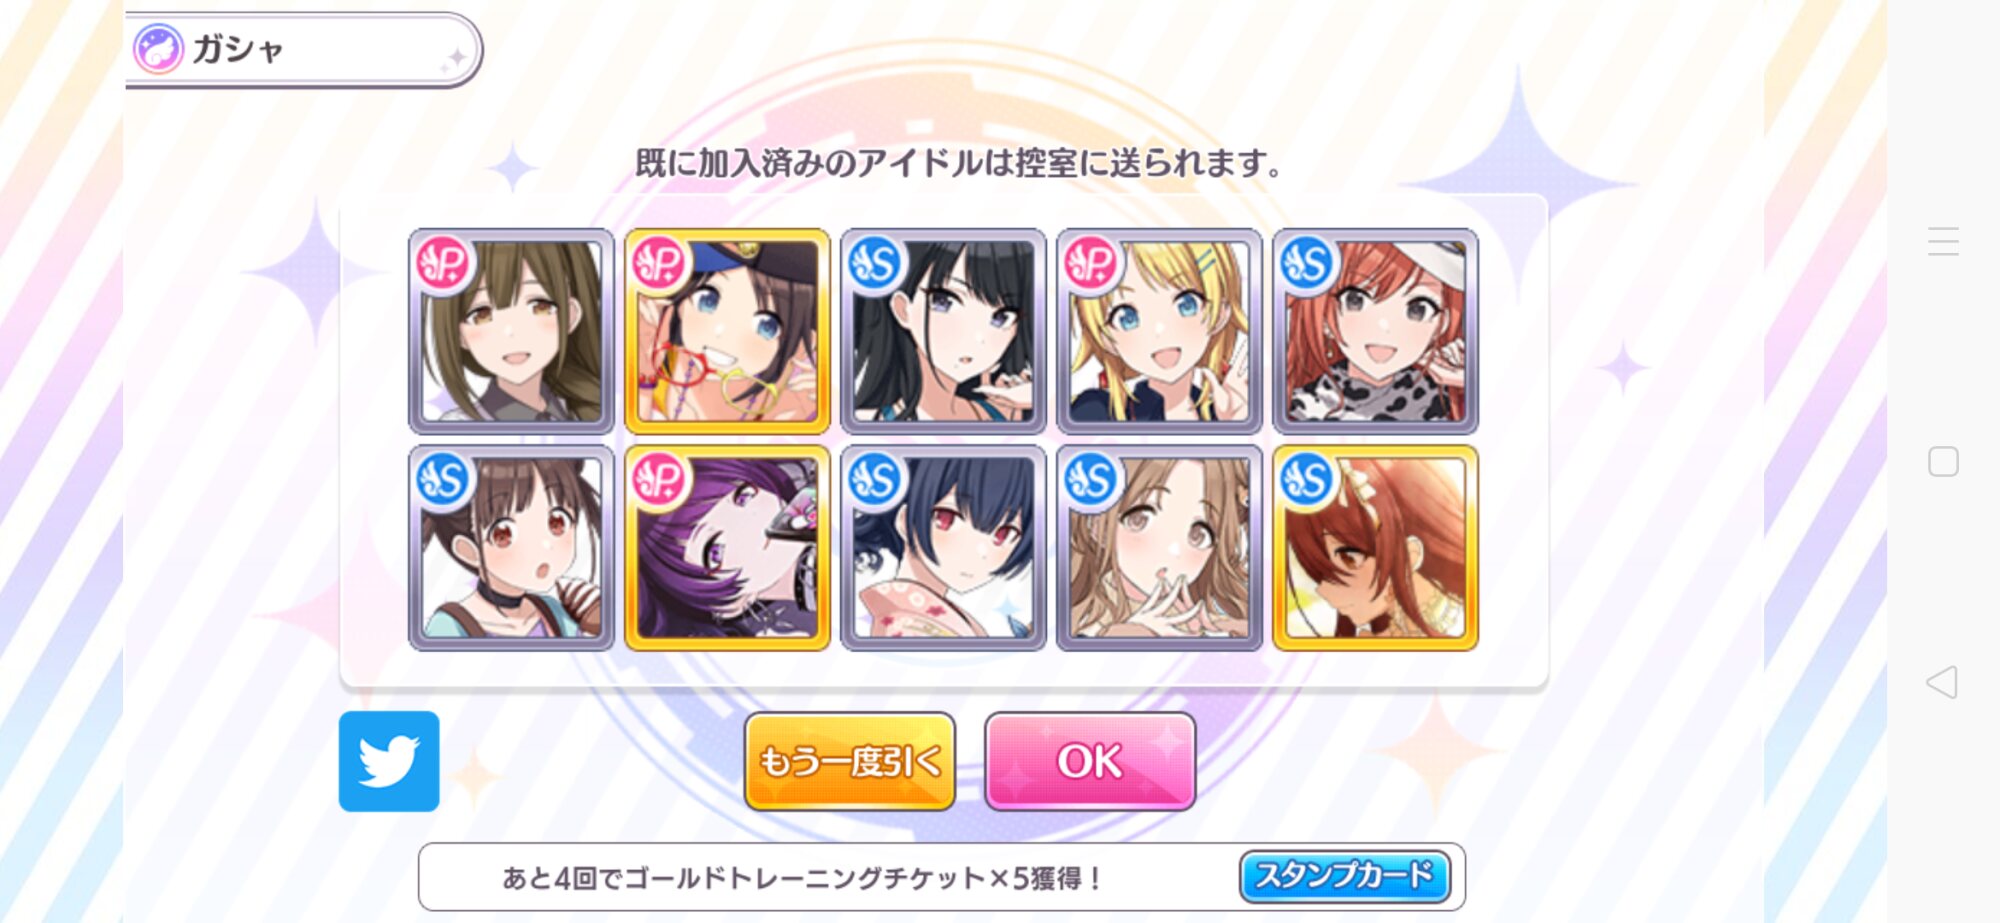Select the red-haired cow-print idol card
Image resolution: width=2000 pixels, height=923 pixels.
click(x=1375, y=331)
